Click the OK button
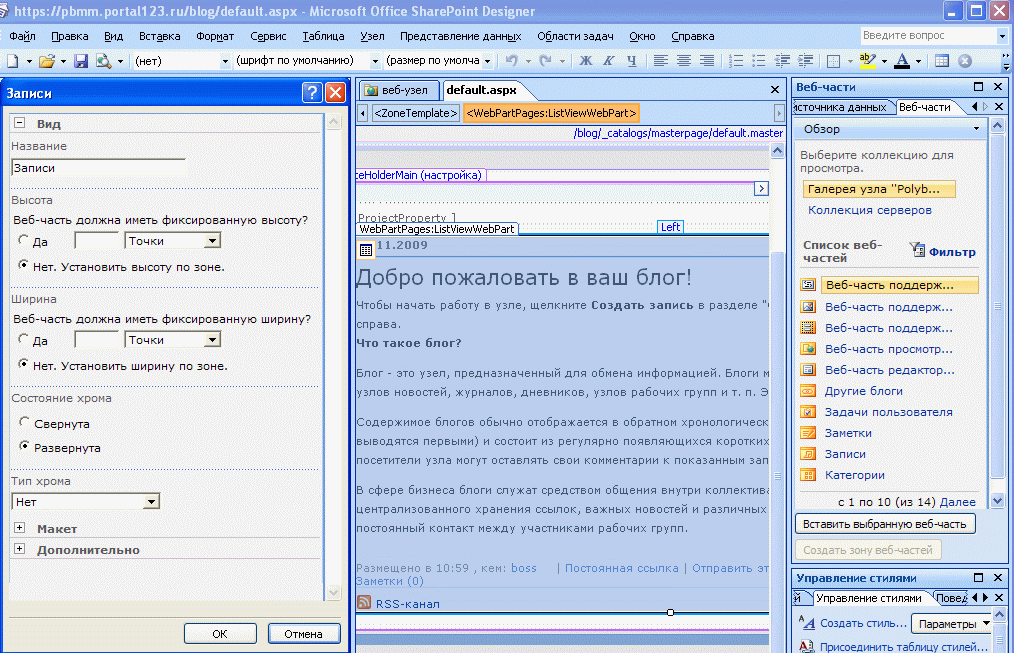Screen dimensions: 1014x653 coord(220,633)
